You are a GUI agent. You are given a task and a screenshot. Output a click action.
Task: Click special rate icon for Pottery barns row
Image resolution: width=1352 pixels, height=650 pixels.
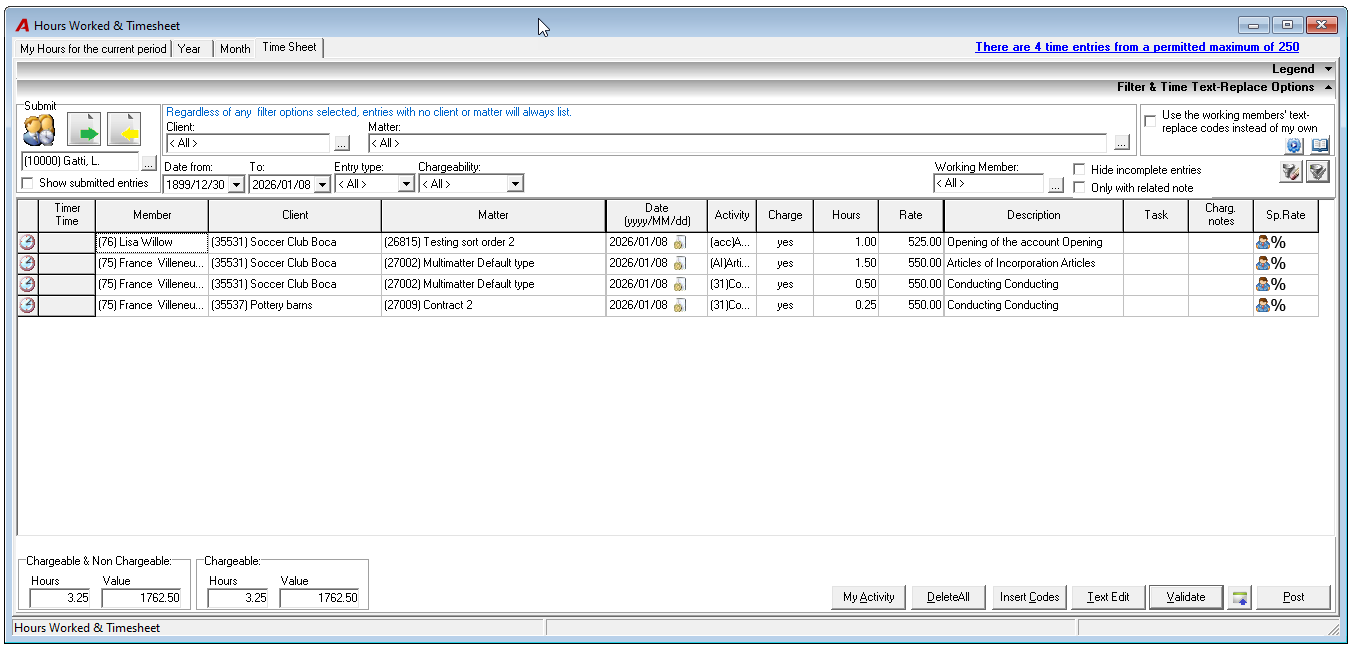1271,305
